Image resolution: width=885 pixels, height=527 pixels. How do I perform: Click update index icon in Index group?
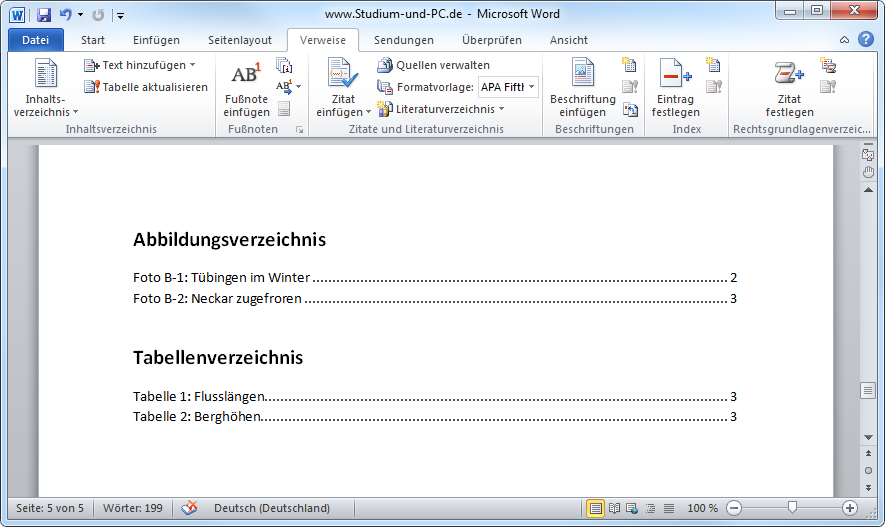pos(713,87)
